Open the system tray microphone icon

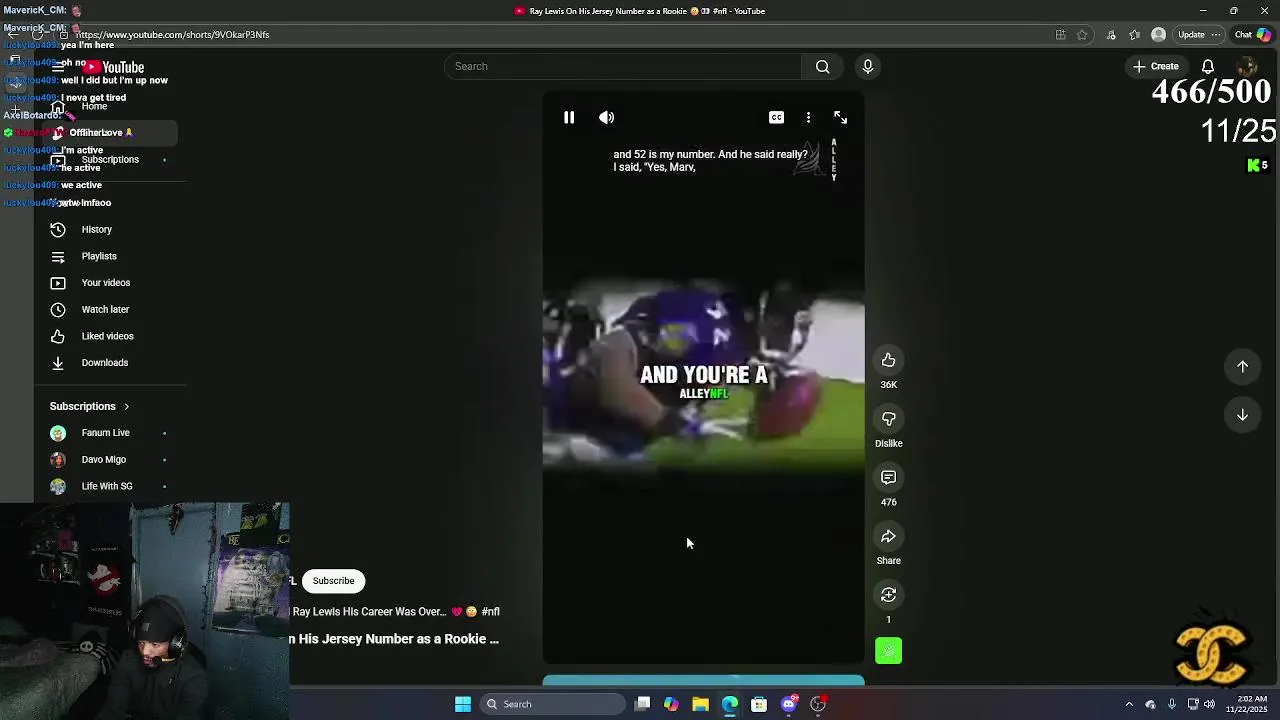(1171, 704)
